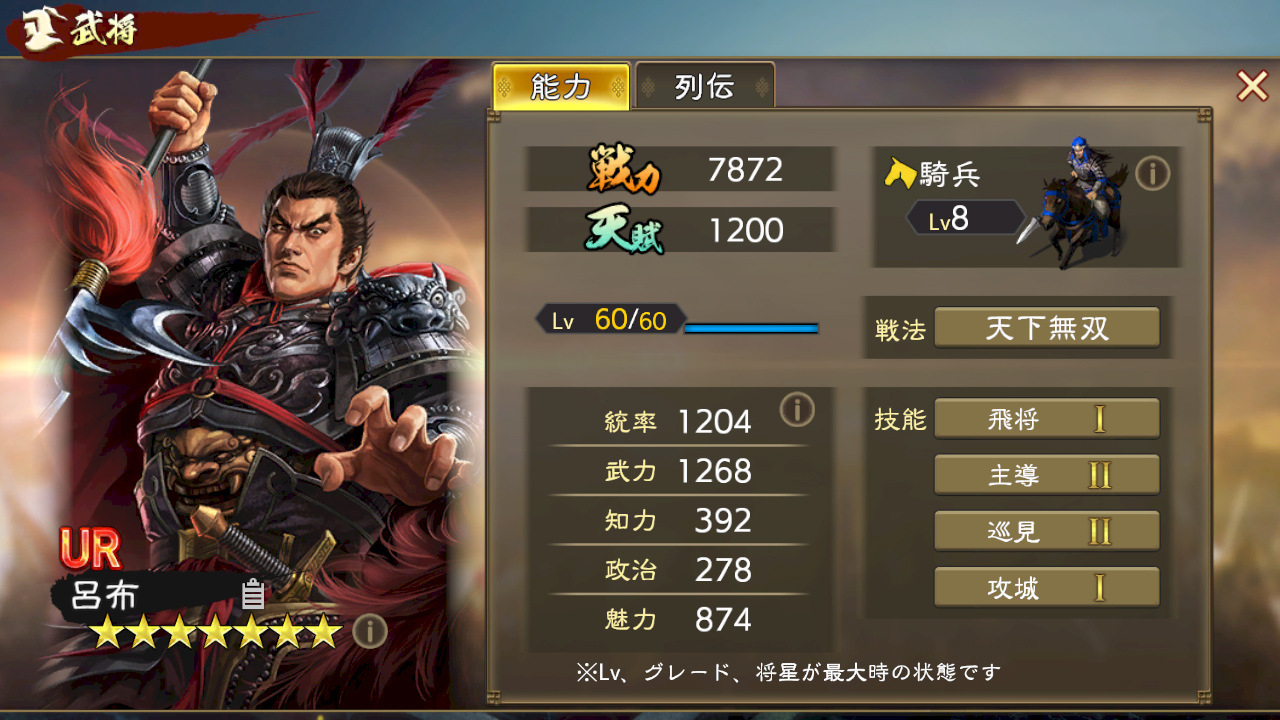Tap the yellow horse icon for 騎兵
Image resolution: width=1280 pixels, height=720 pixels.
click(x=901, y=174)
